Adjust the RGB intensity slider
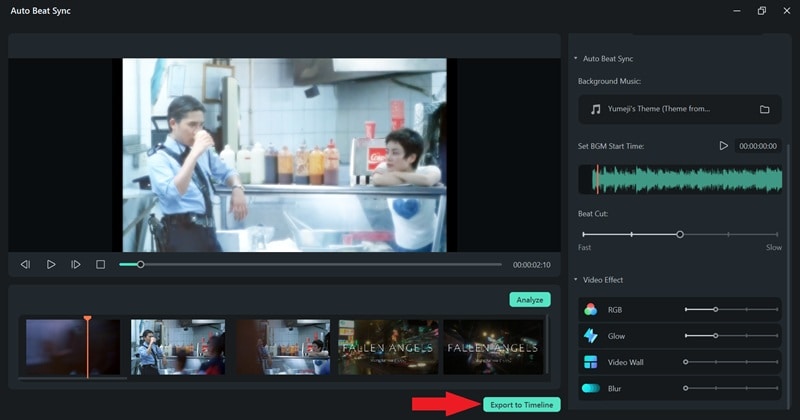Viewport: 800px width, 420px height. pos(731,309)
